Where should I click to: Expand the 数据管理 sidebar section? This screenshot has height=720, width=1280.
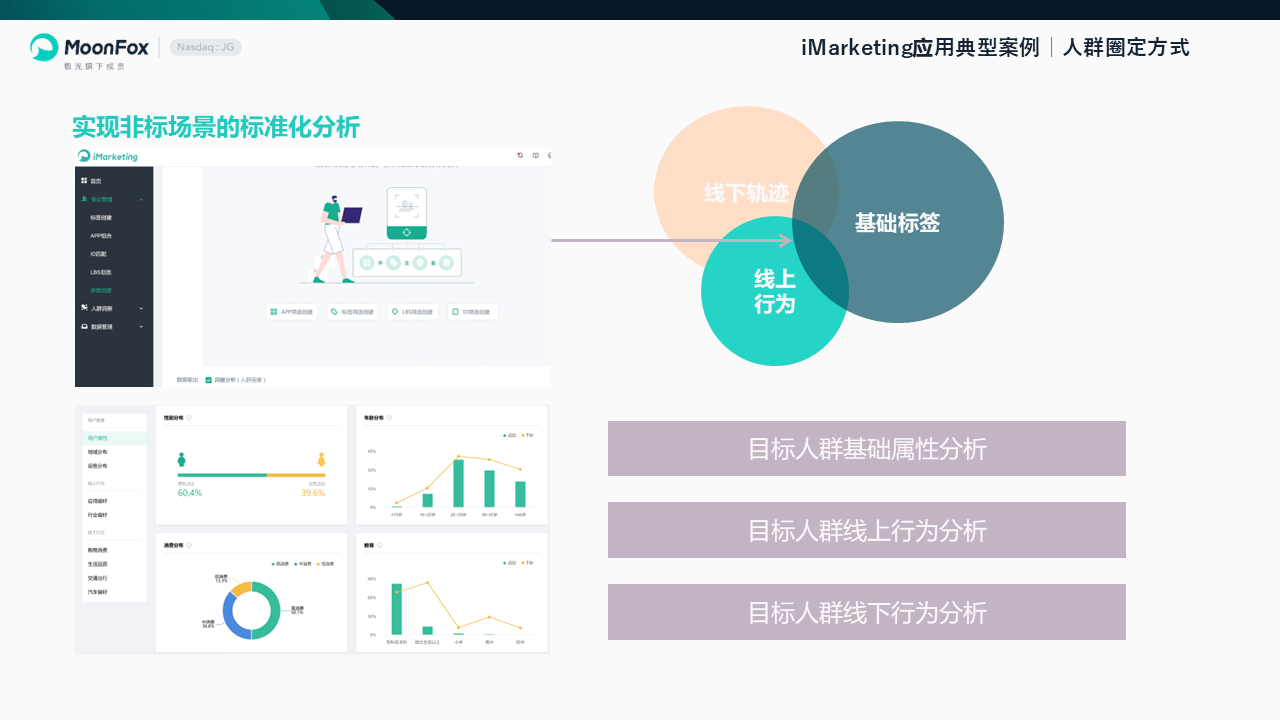(x=141, y=326)
